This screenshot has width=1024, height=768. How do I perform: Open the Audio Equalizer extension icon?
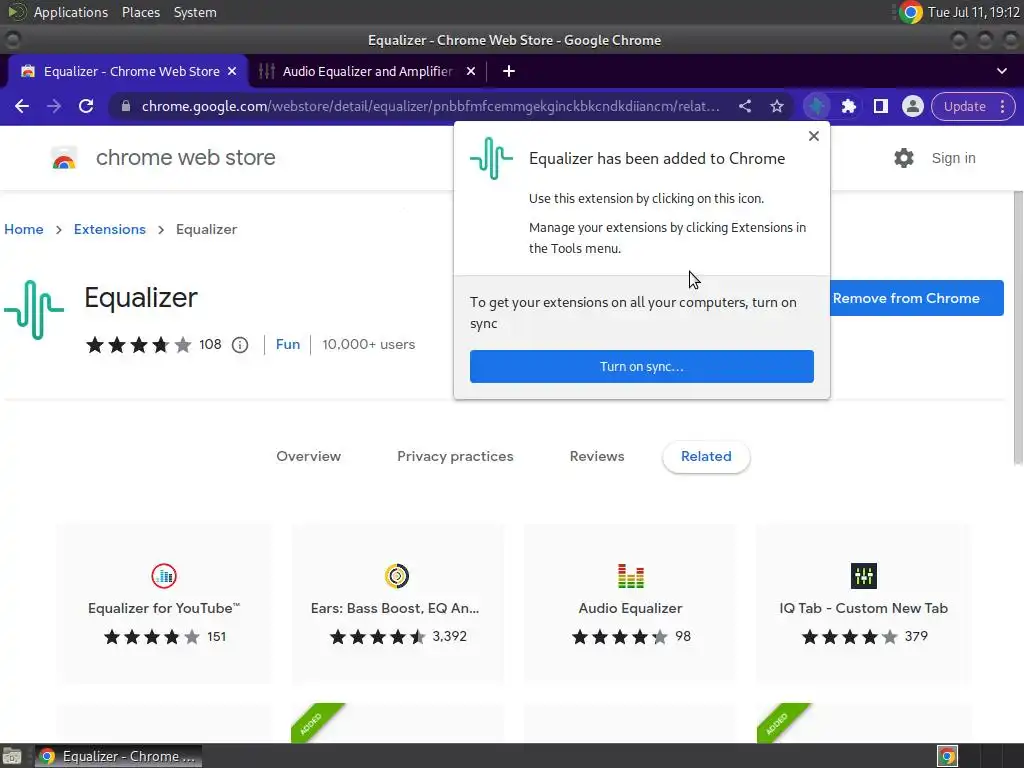tap(630, 576)
